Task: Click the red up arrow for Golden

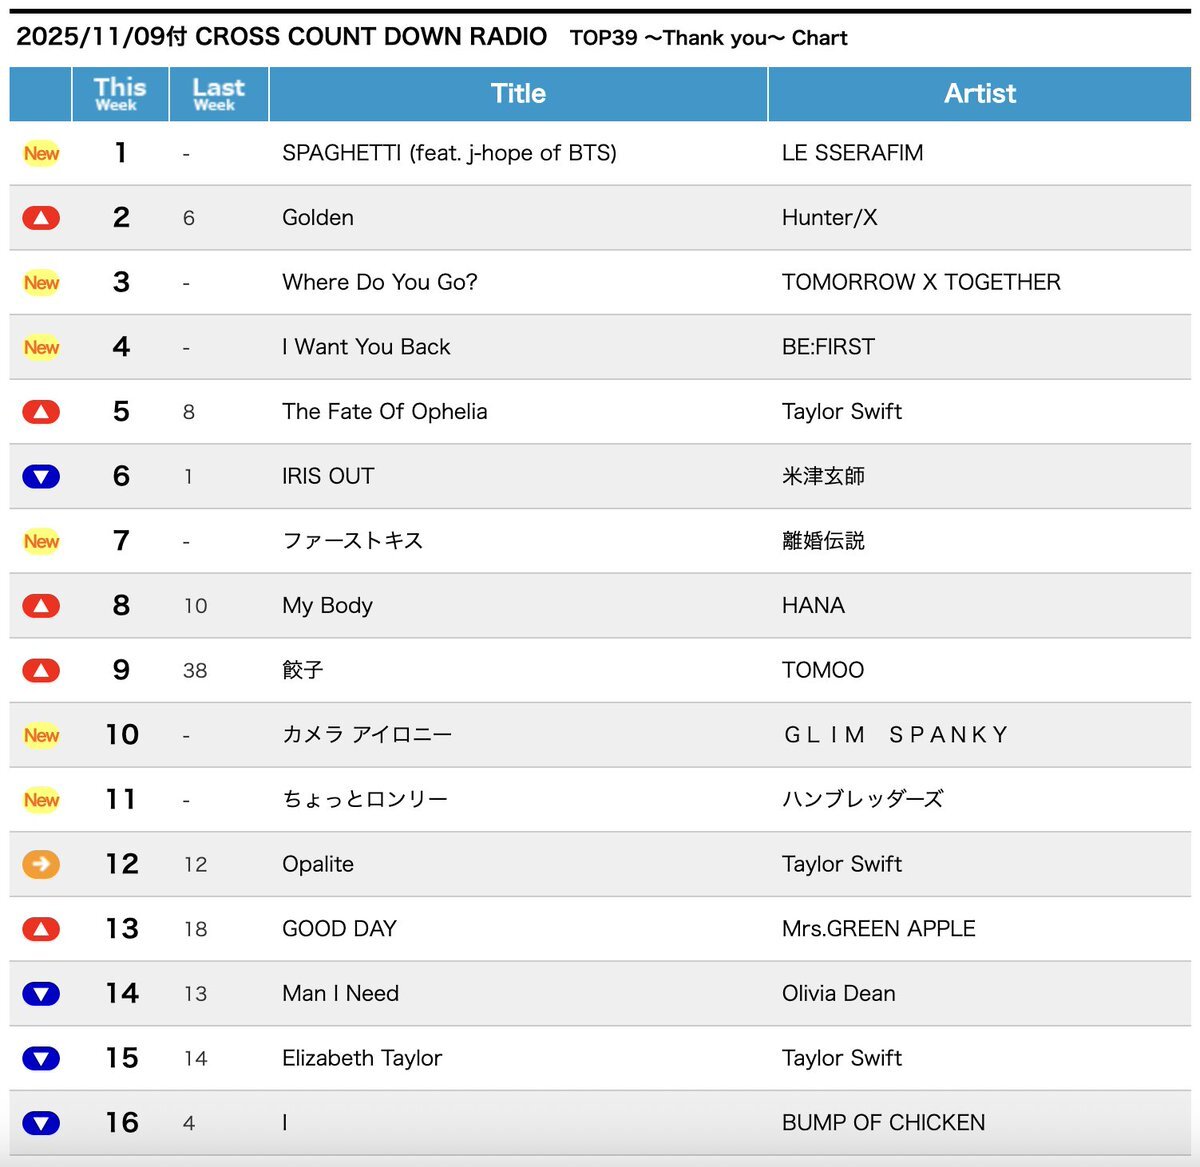Action: 41,218
